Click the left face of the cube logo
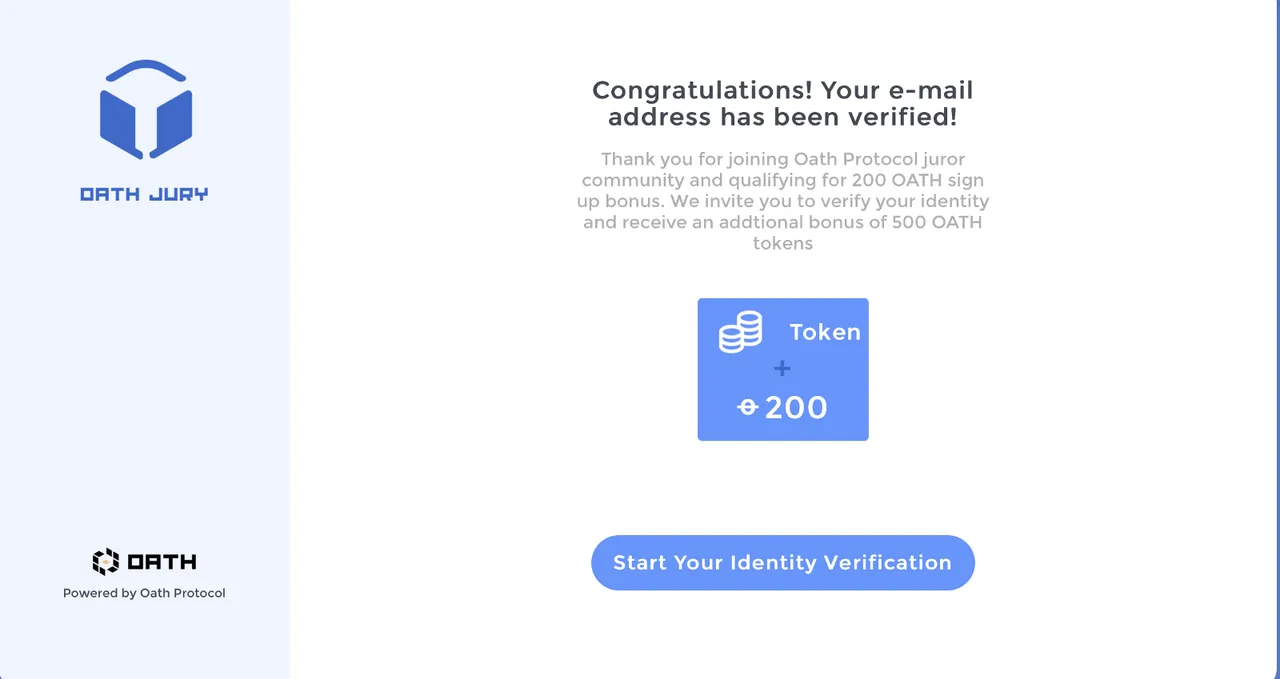This screenshot has width=1280, height=679. pyautogui.click(x=121, y=123)
